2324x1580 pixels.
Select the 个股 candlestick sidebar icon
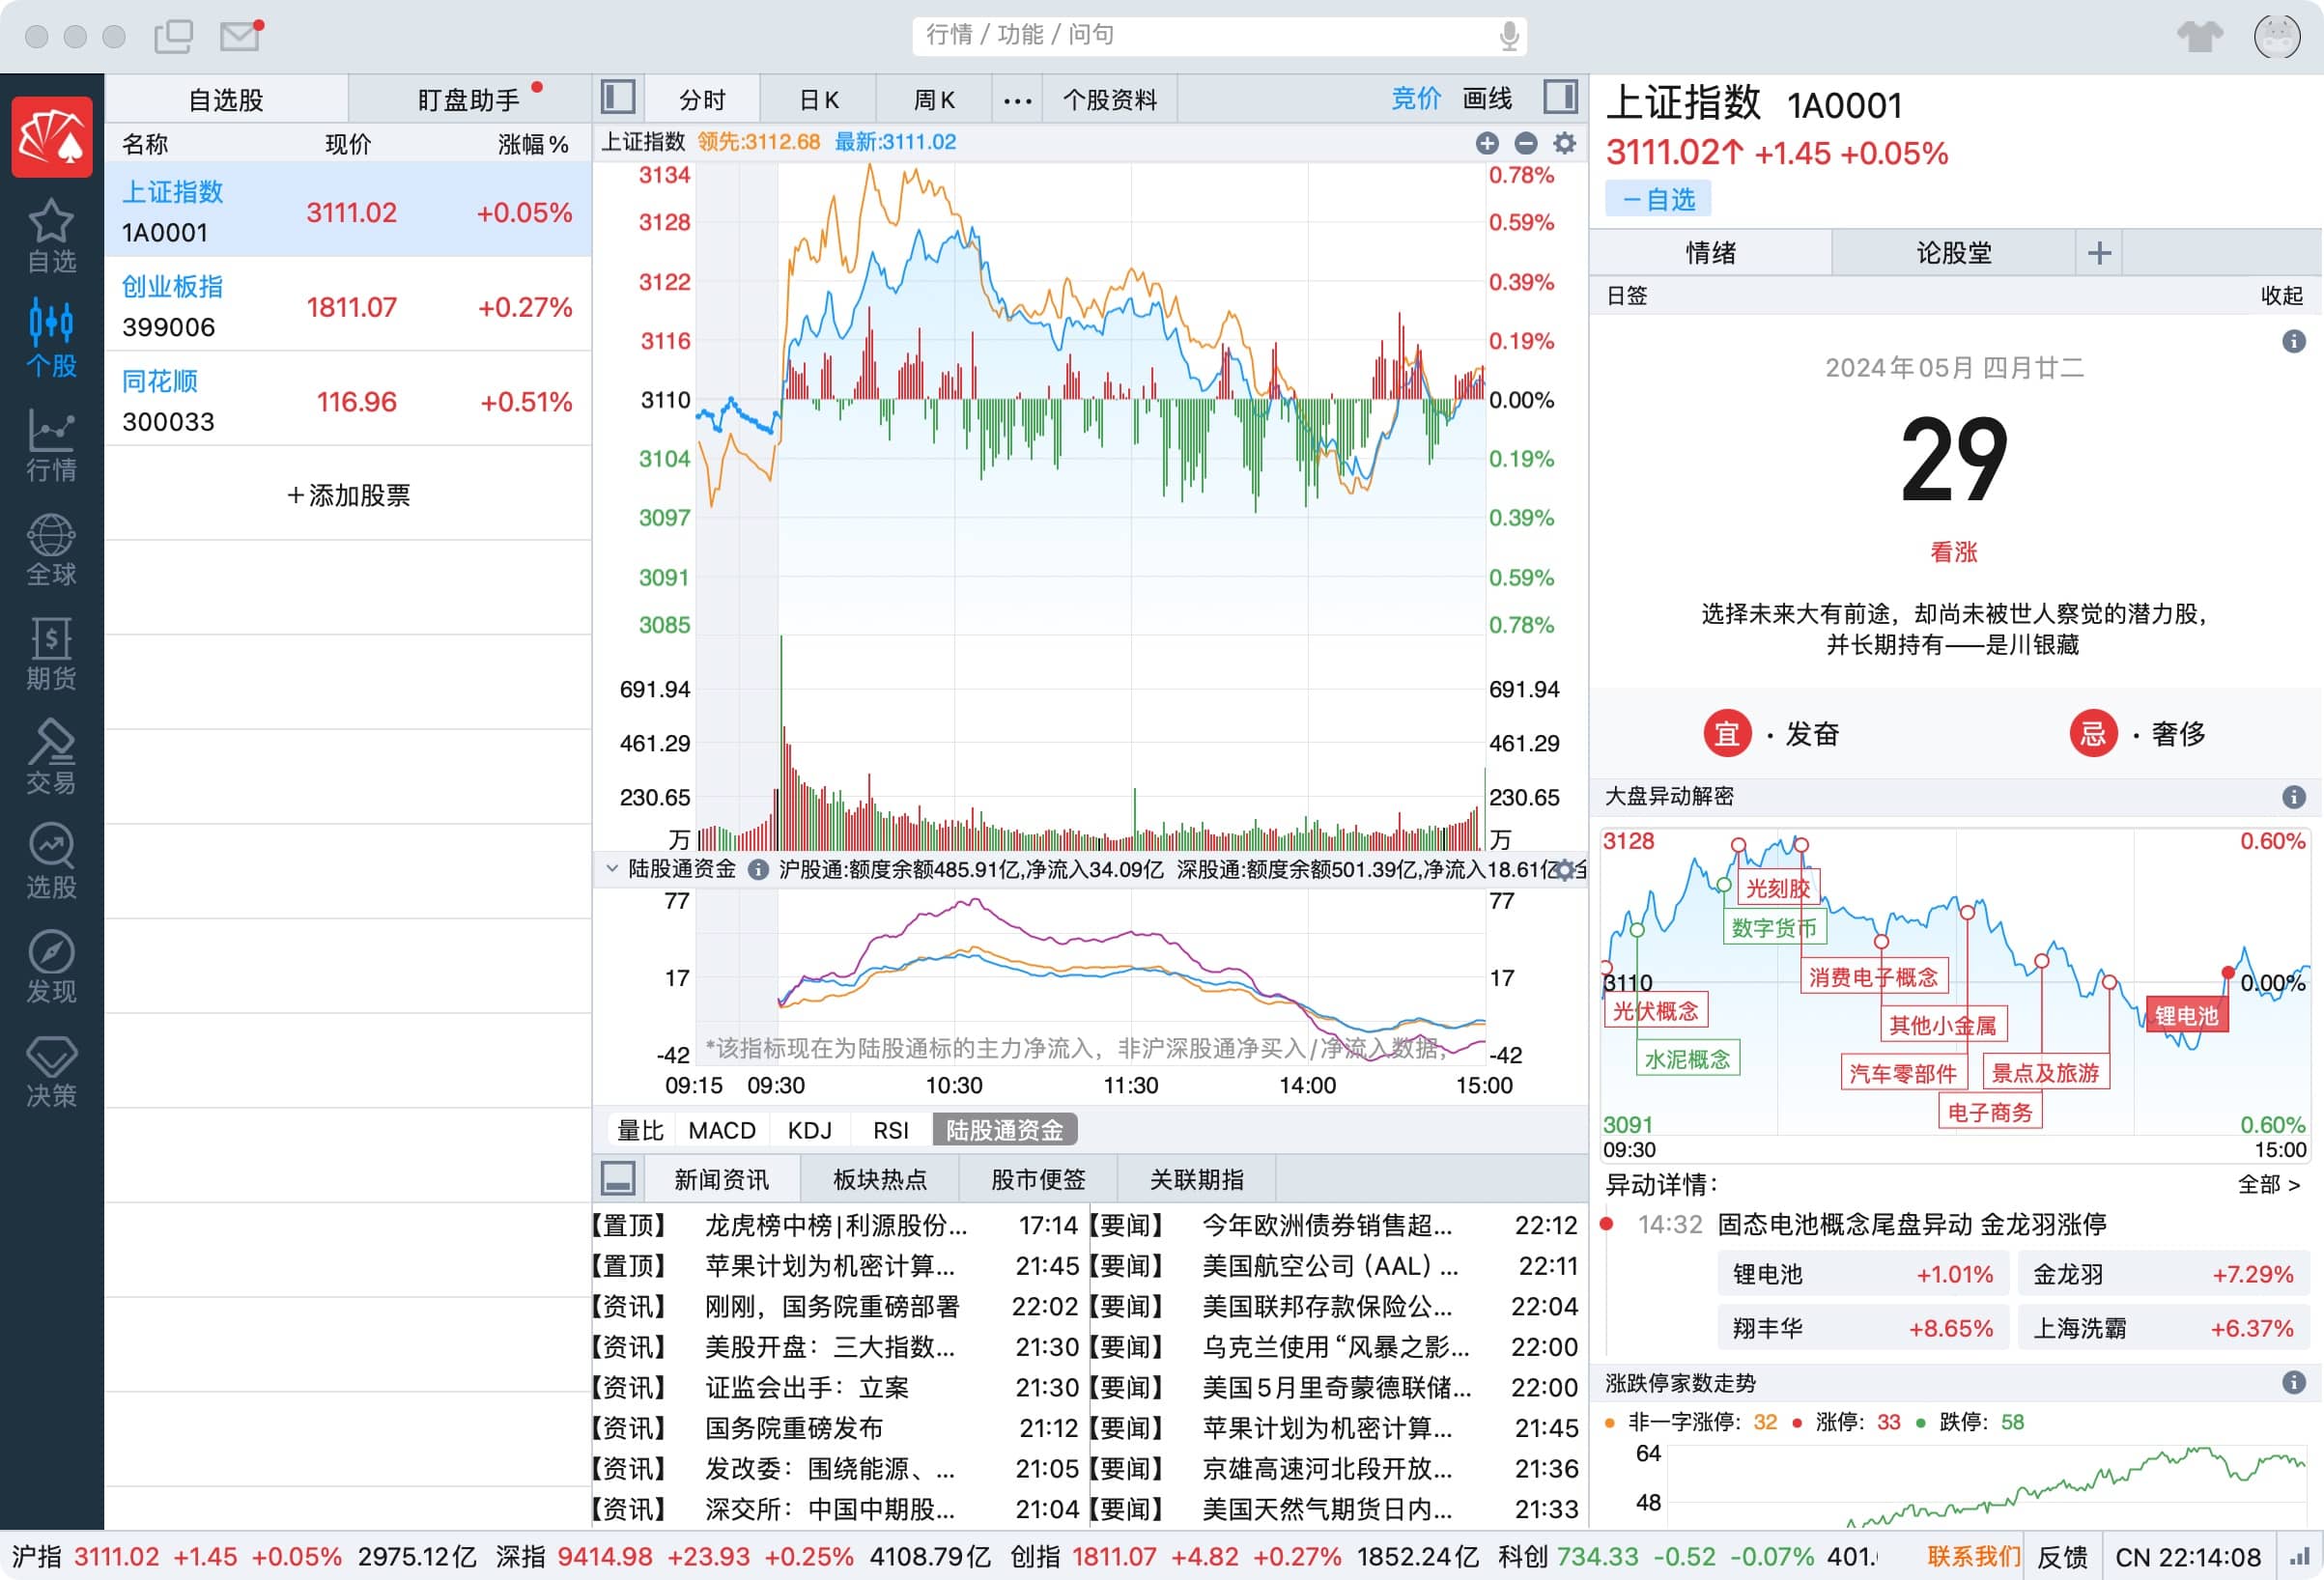pyautogui.click(x=51, y=339)
